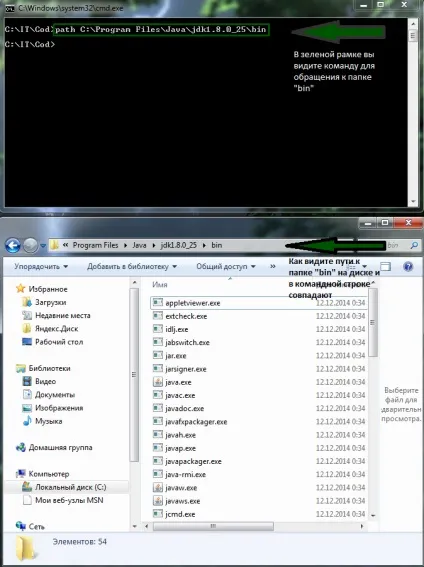Screen dimensions: 424x567
Task: Click the file list vertical scrollbar thumb
Action: coord(373,323)
